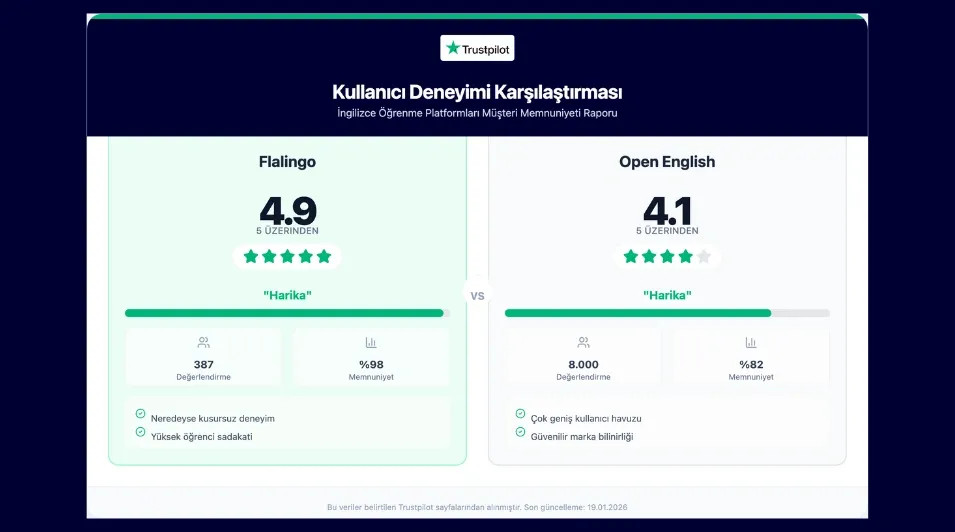Click the bar chart icon above %82

point(751,342)
